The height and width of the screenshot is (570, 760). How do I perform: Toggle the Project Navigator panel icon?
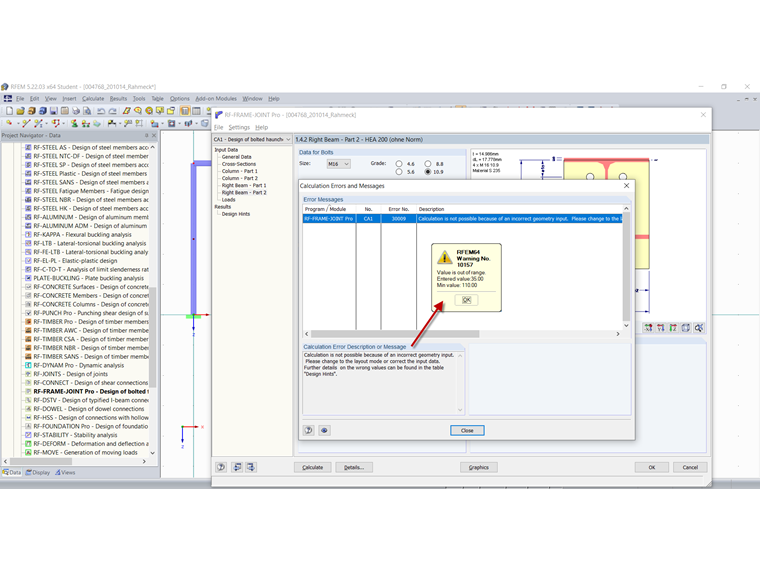[x=185, y=111]
